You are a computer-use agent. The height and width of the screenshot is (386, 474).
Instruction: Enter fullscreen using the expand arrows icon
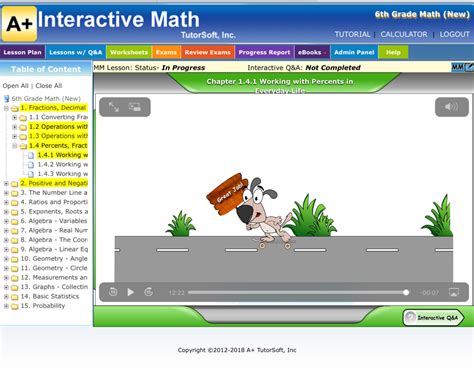tap(114, 107)
